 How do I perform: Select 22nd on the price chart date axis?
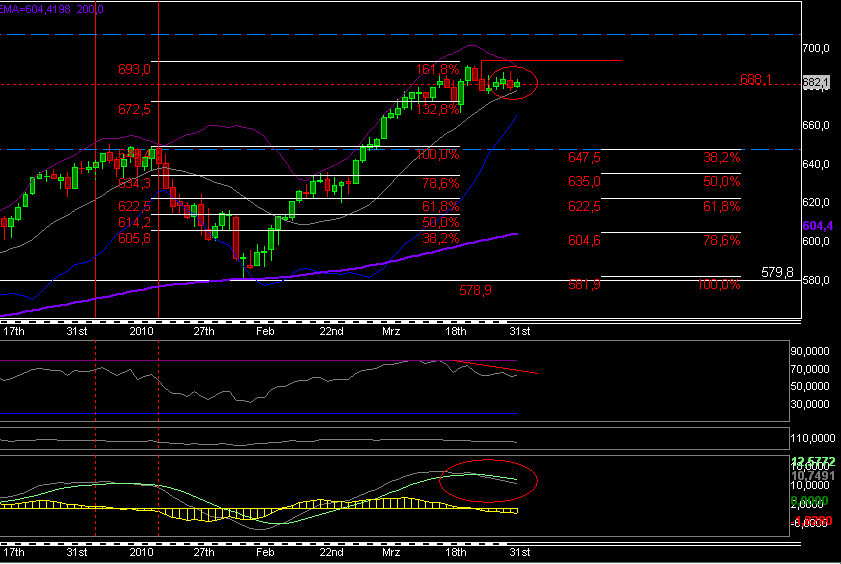[x=331, y=331]
